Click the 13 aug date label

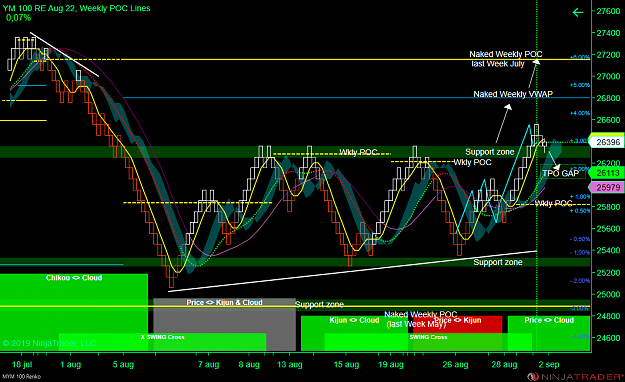[290, 364]
